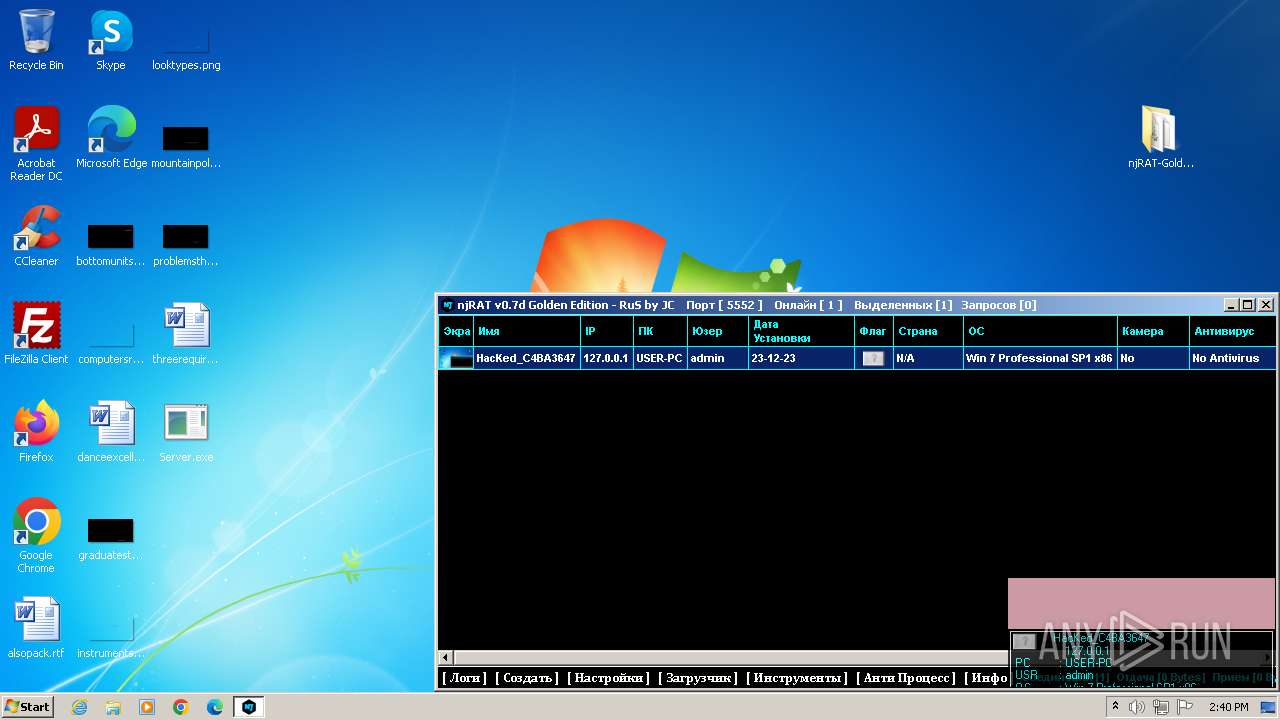The width and height of the screenshot is (1280, 720).
Task: Open the taskbar clock showing 2:40 PM
Action: coord(1228,707)
